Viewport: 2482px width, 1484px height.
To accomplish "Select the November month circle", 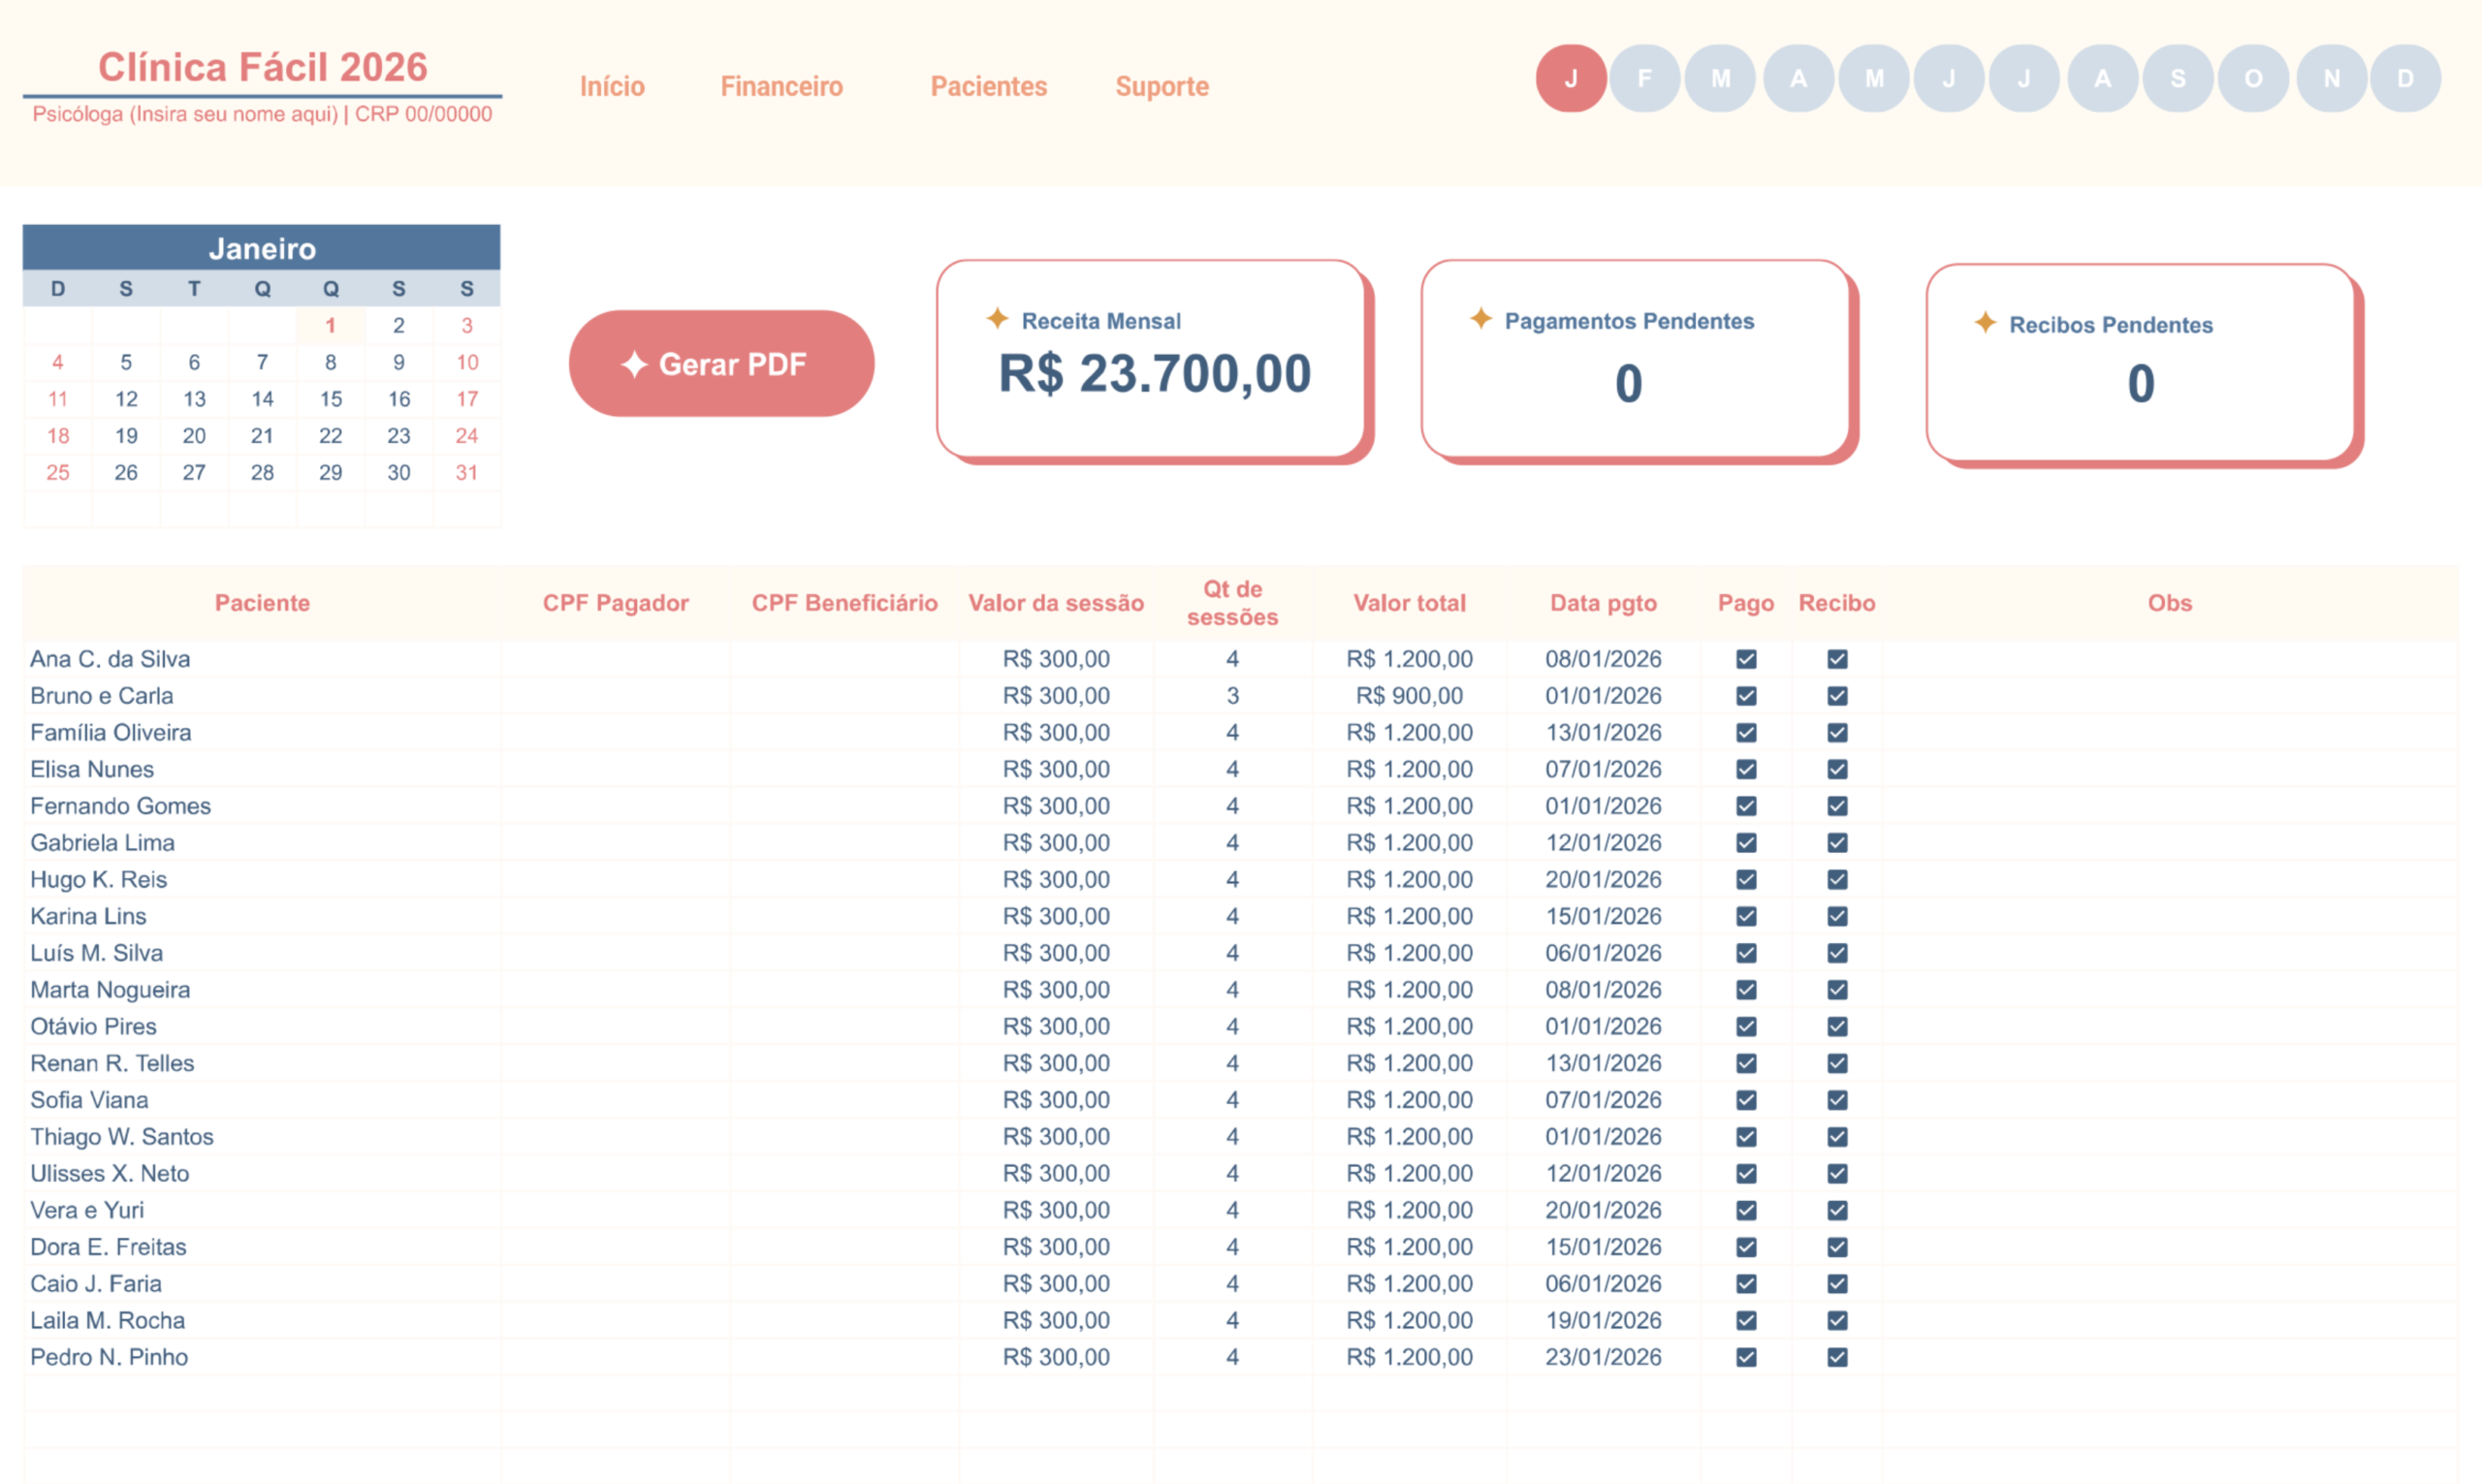I will coord(2331,78).
